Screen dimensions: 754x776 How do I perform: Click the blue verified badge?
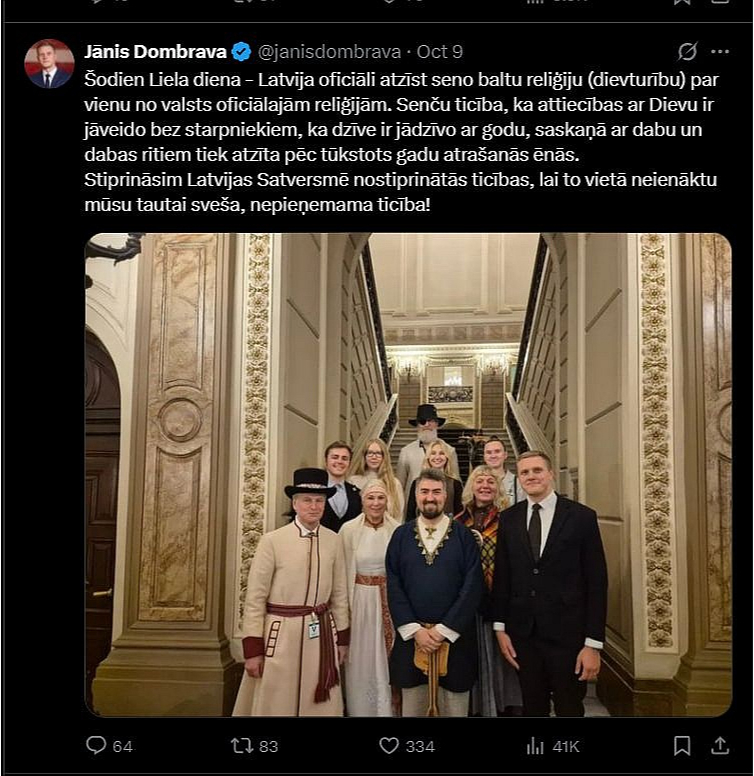242,52
